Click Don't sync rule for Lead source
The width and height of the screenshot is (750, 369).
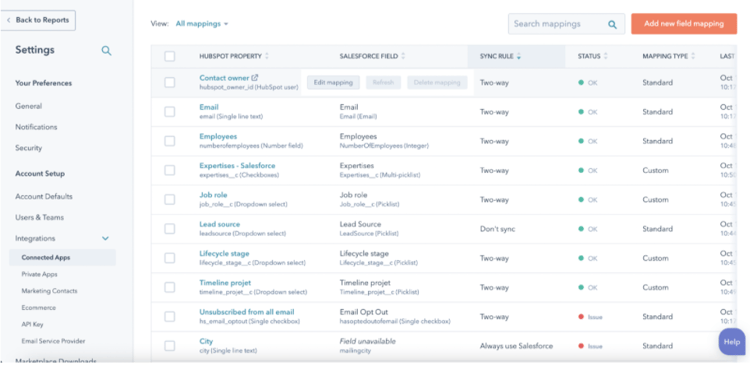tap(497, 229)
